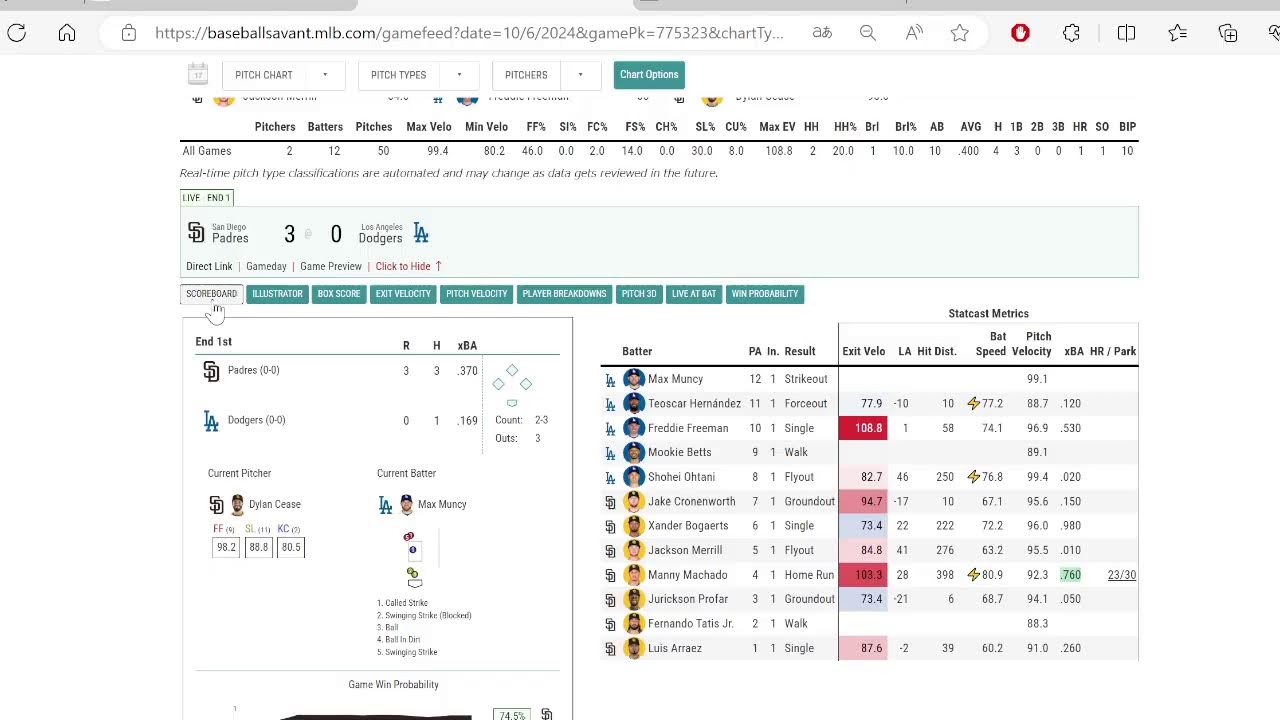Viewport: 1280px width, 720px height.
Task: Click Dylan Cease's headshot under Current Pitcher
Action: [238, 504]
